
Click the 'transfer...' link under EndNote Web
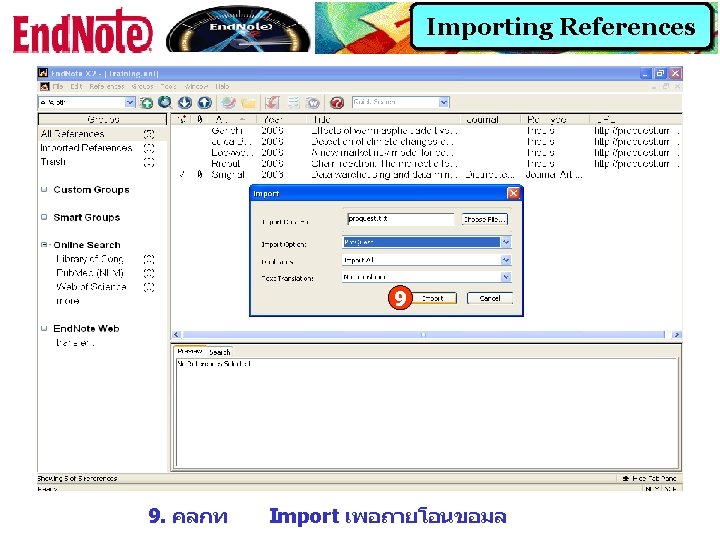point(74,343)
